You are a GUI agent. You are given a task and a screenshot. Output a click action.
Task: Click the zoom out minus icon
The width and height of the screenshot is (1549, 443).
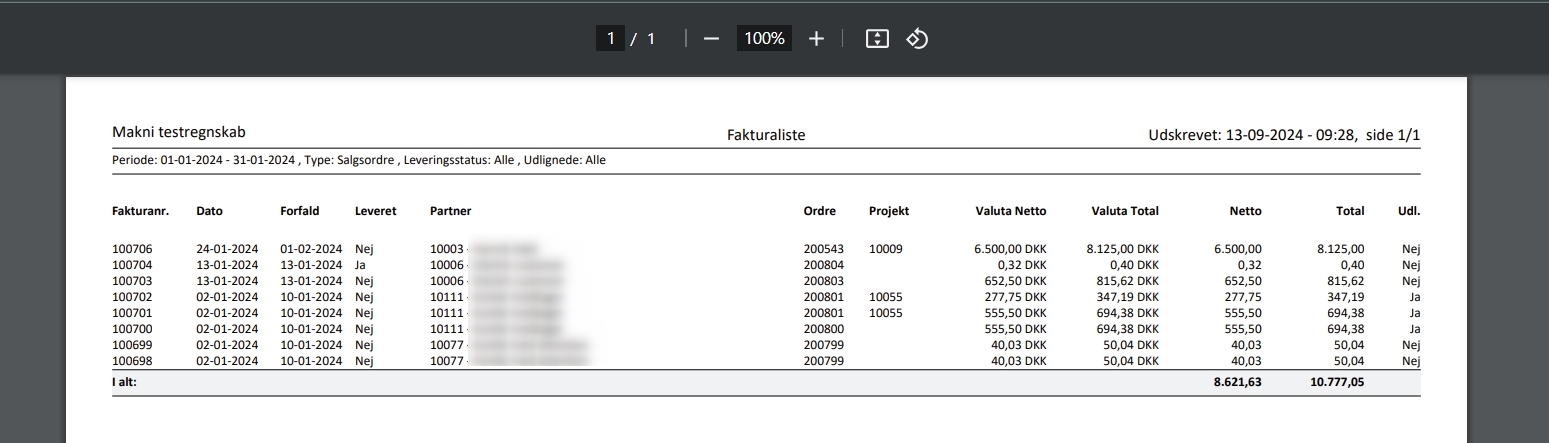tap(711, 39)
